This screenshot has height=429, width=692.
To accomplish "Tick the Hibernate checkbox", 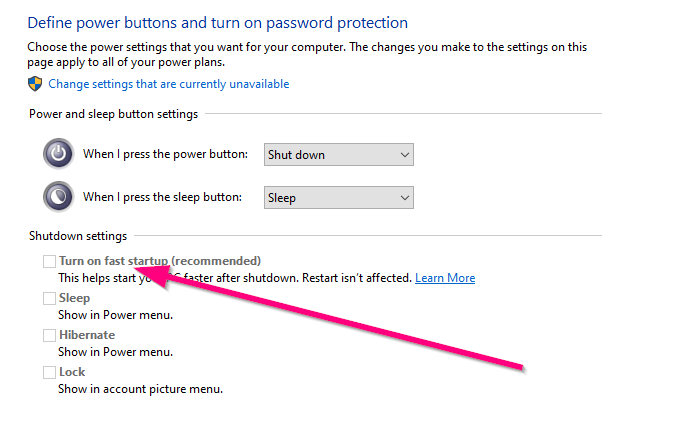I will (x=49, y=335).
